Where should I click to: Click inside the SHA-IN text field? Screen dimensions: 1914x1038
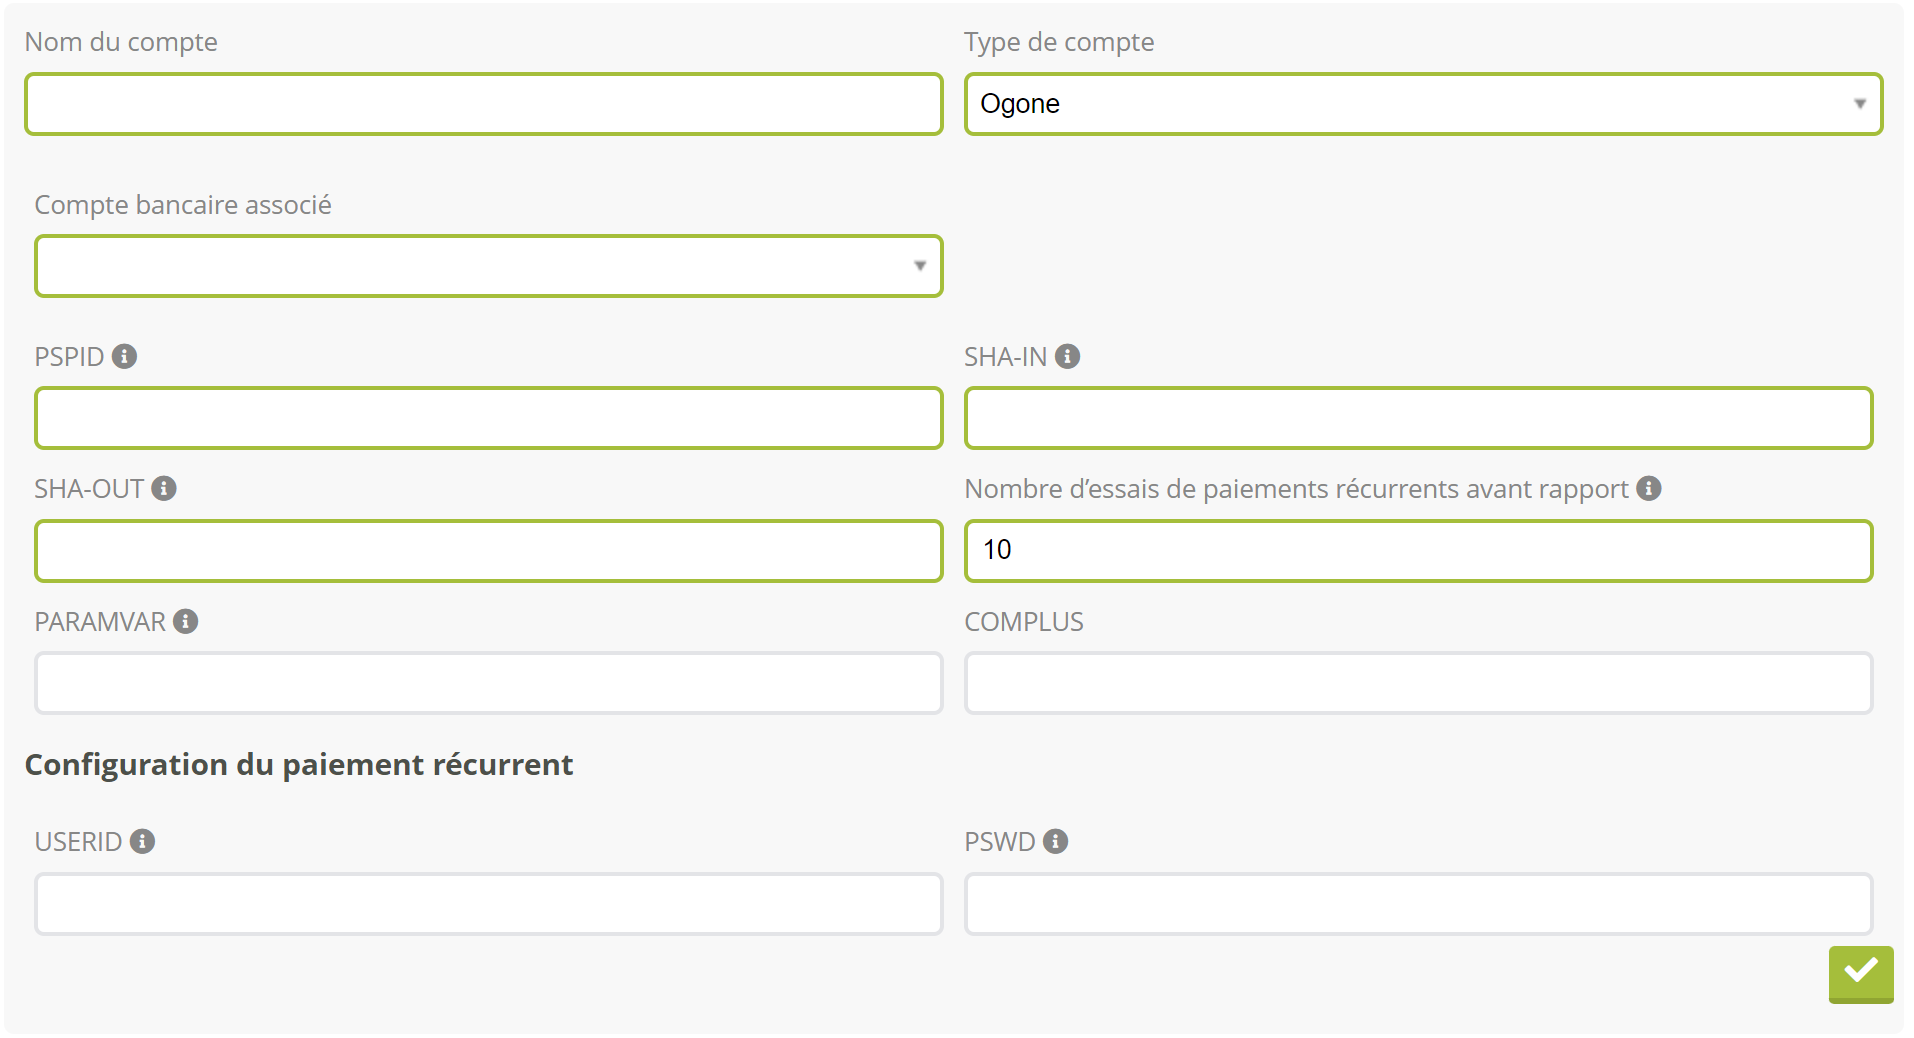1417,418
